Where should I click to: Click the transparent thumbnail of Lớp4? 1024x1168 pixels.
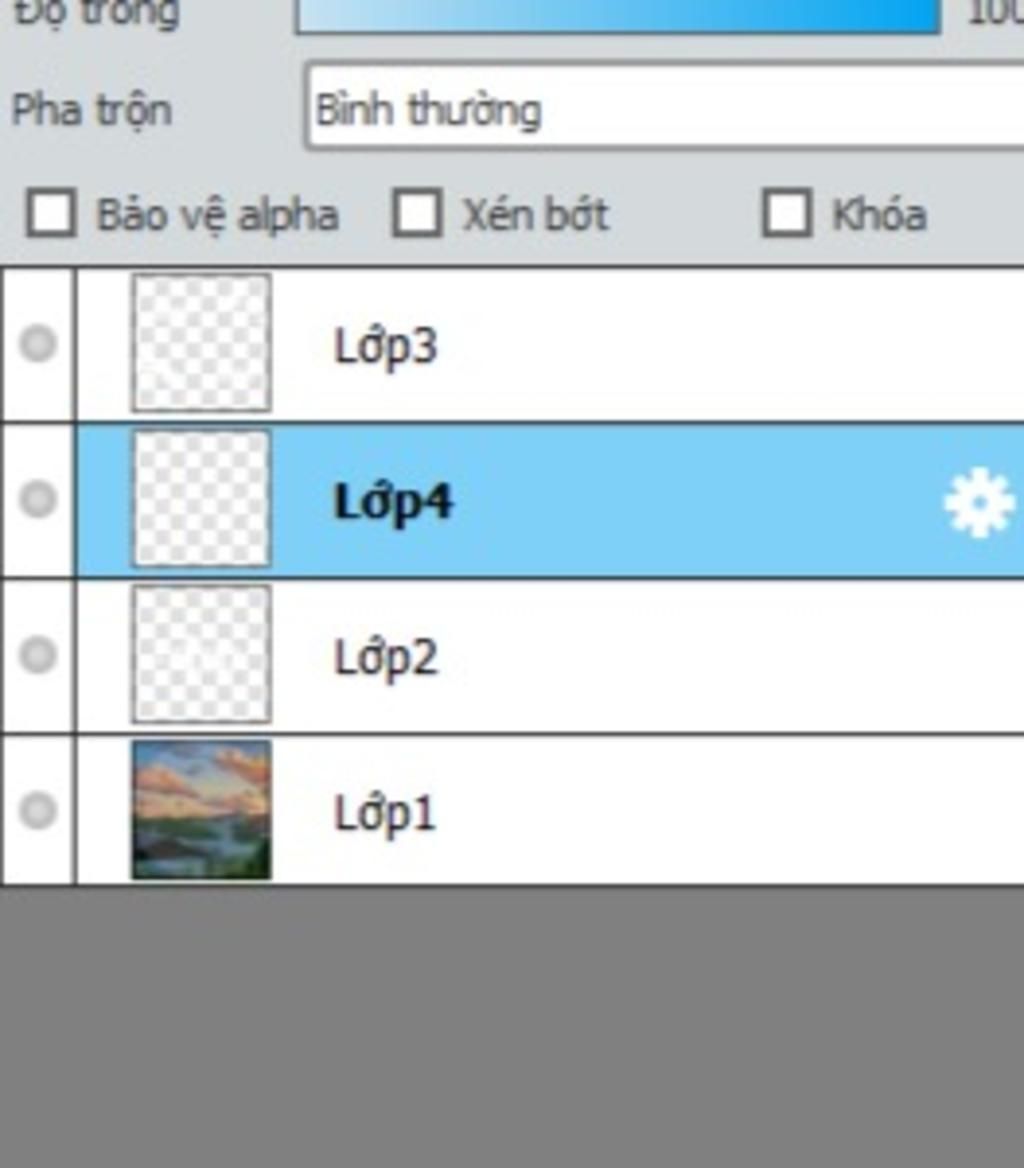201,498
